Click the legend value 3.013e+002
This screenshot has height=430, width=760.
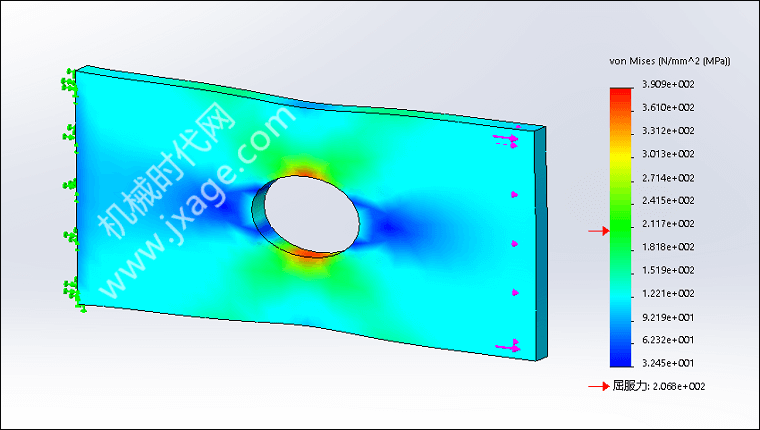click(668, 154)
